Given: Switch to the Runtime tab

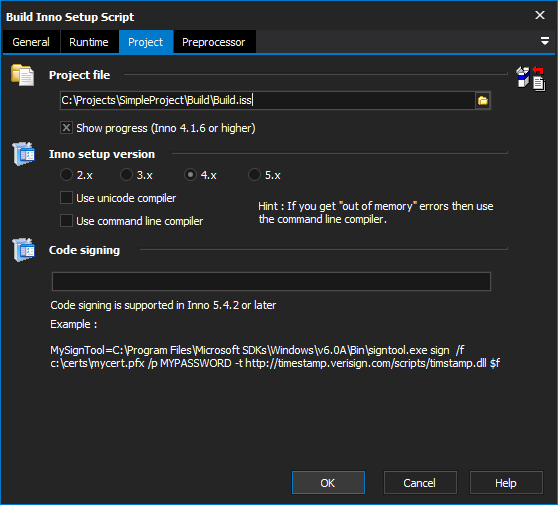Looking at the screenshot, I should [89, 42].
